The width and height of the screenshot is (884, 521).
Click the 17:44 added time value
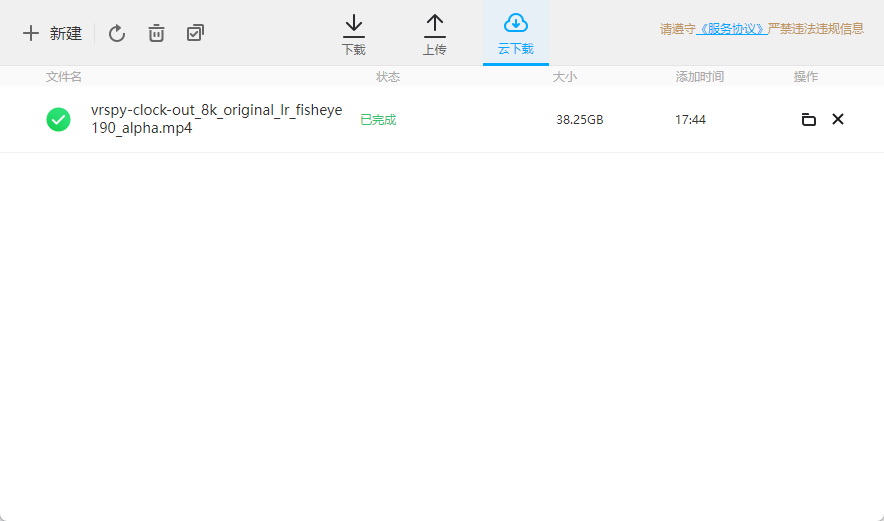[x=690, y=120]
